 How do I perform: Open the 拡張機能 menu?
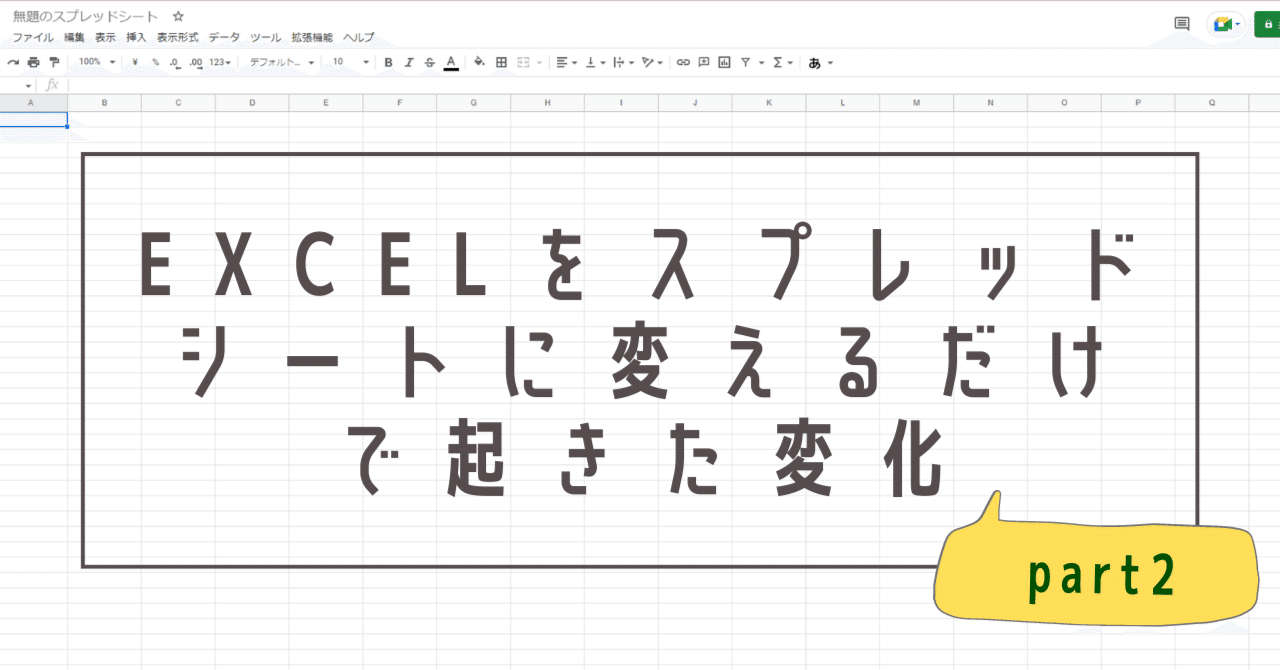[x=312, y=37]
